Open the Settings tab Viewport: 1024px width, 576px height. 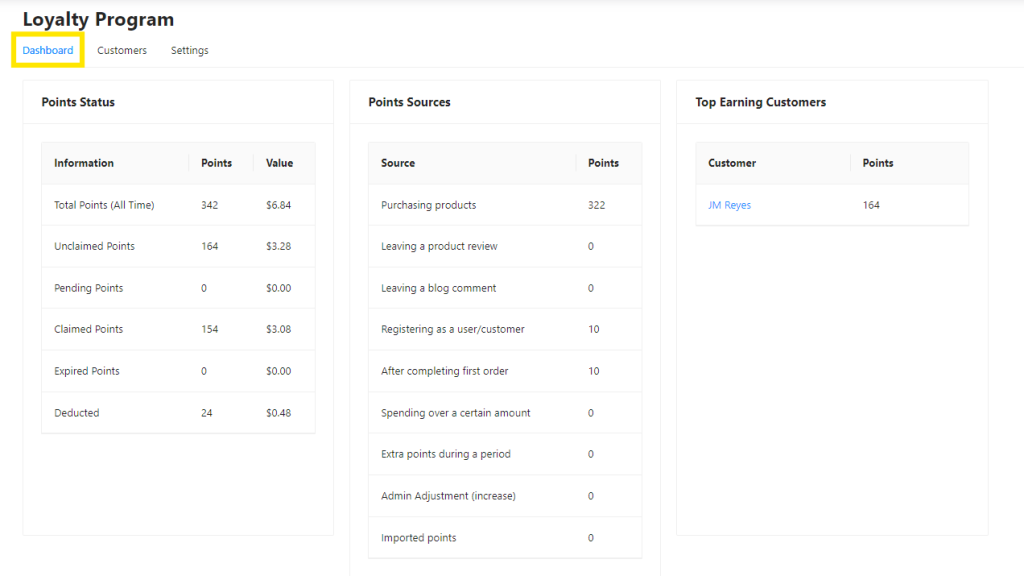point(189,50)
